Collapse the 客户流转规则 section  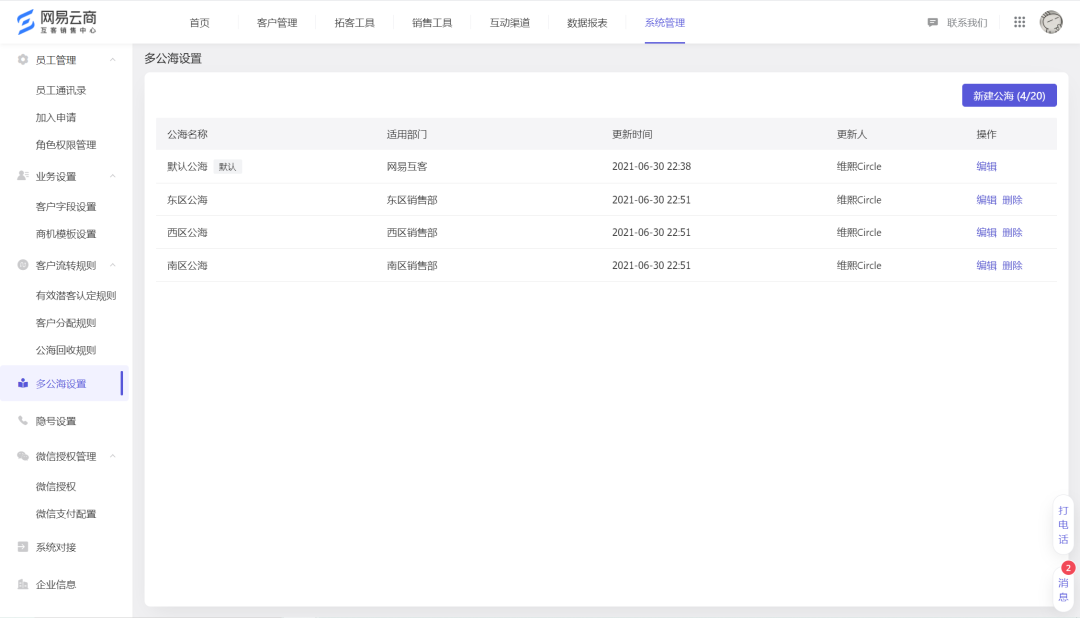pyautogui.click(x=112, y=265)
